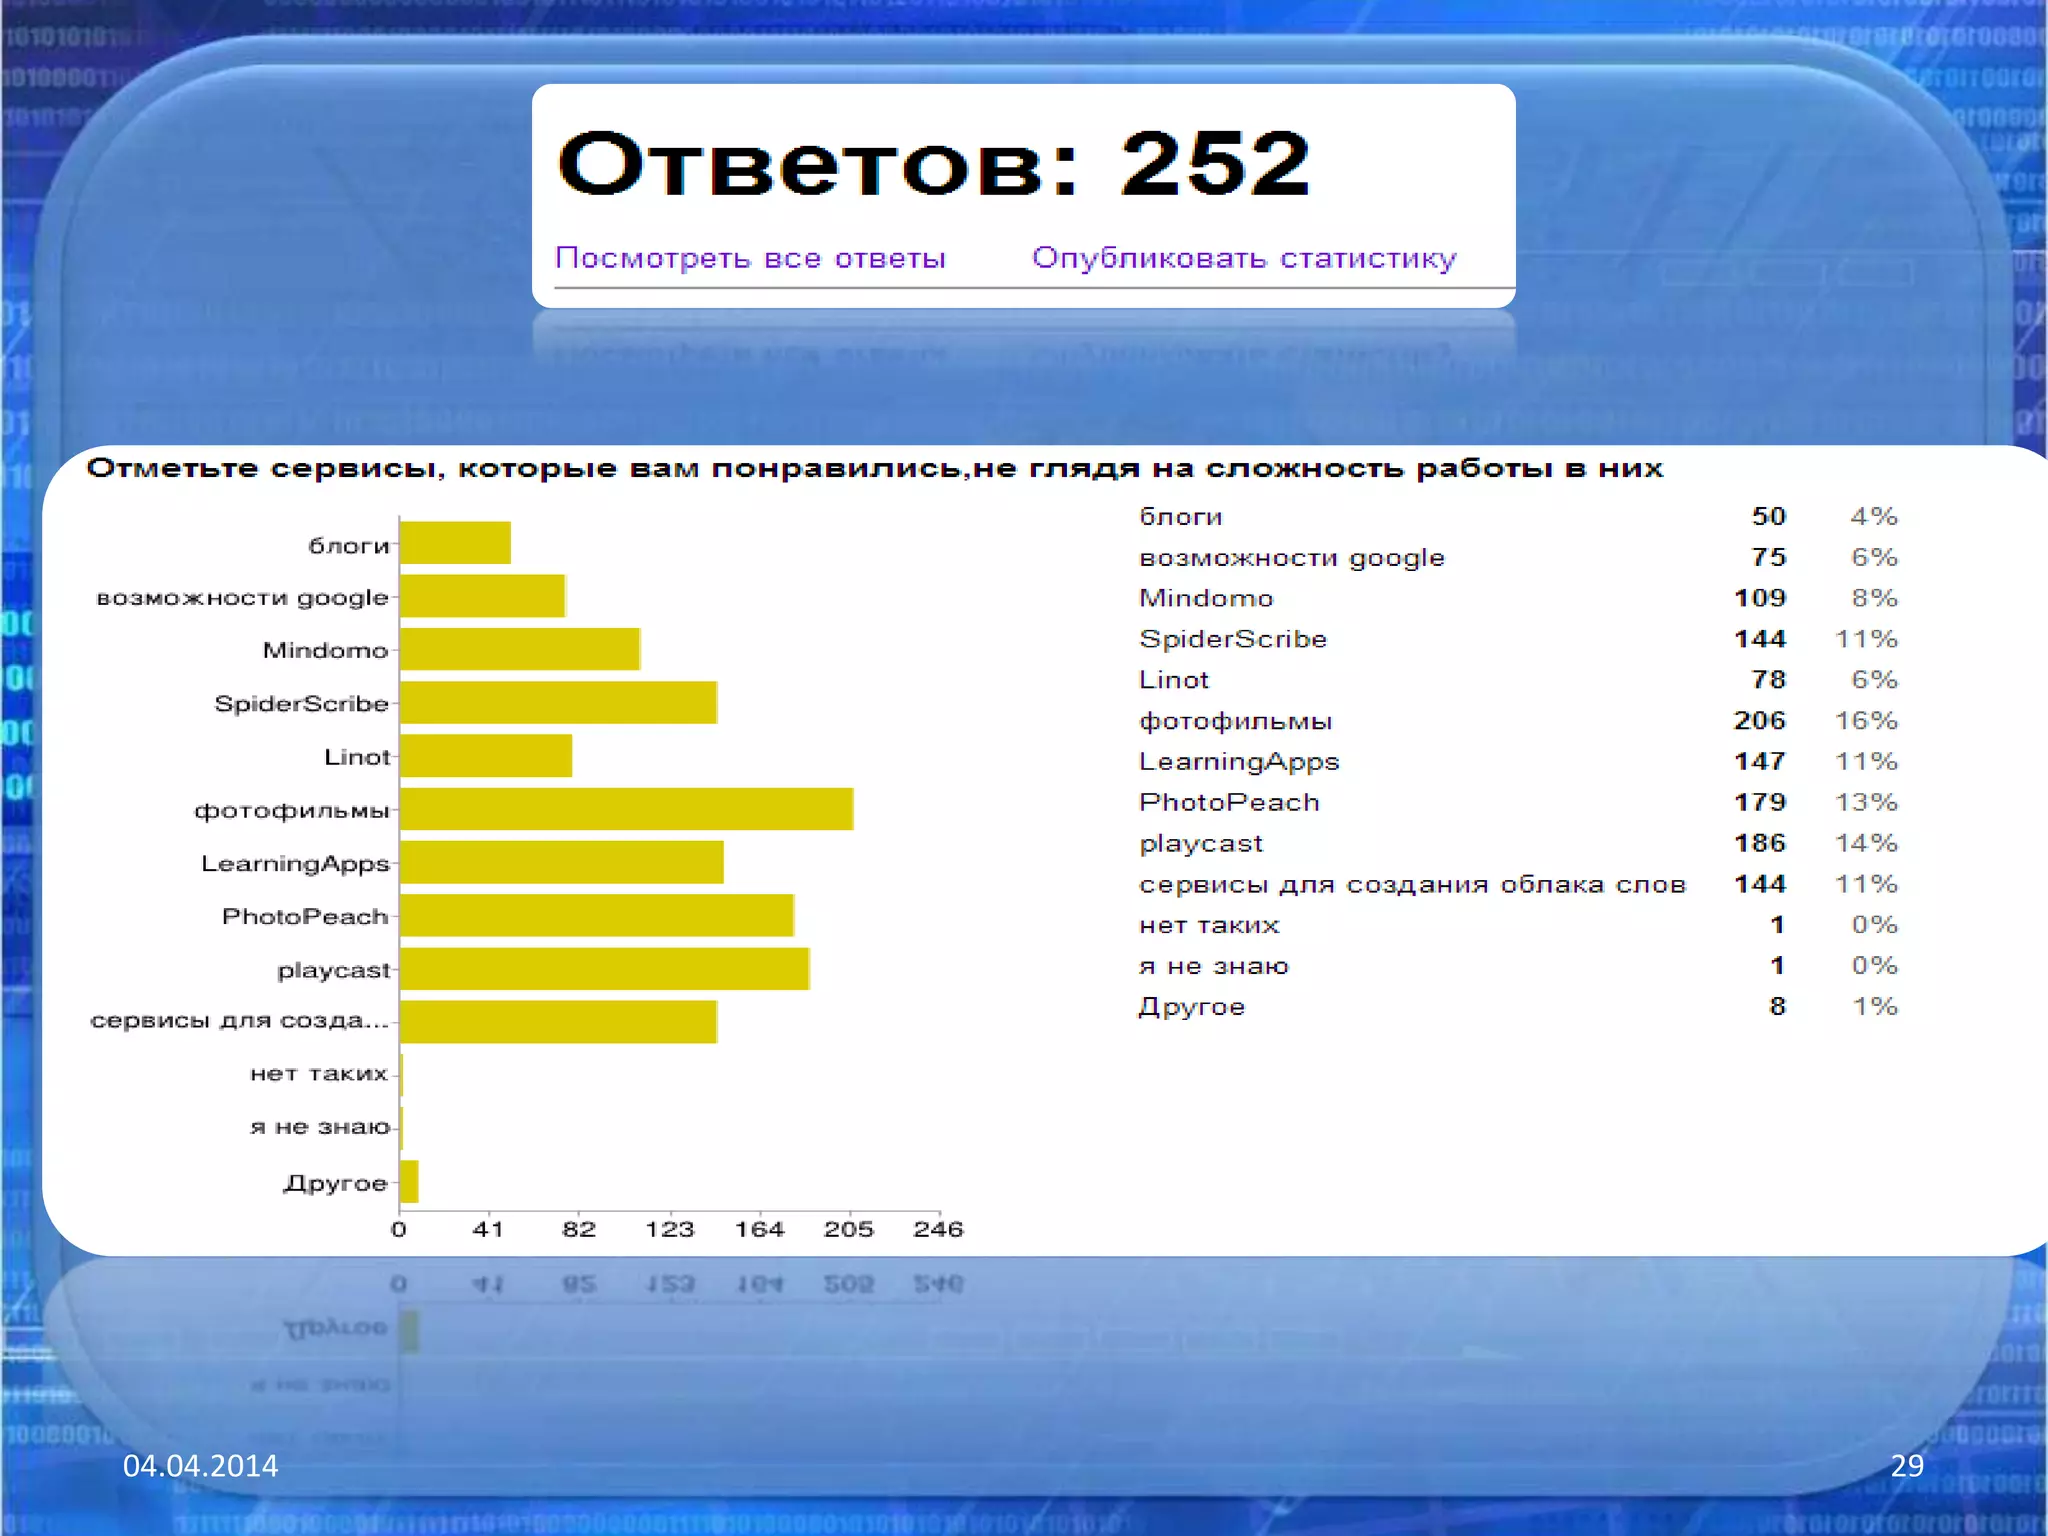
Task: Click the 'SpiderScribe' yellow bar
Action: point(558,703)
